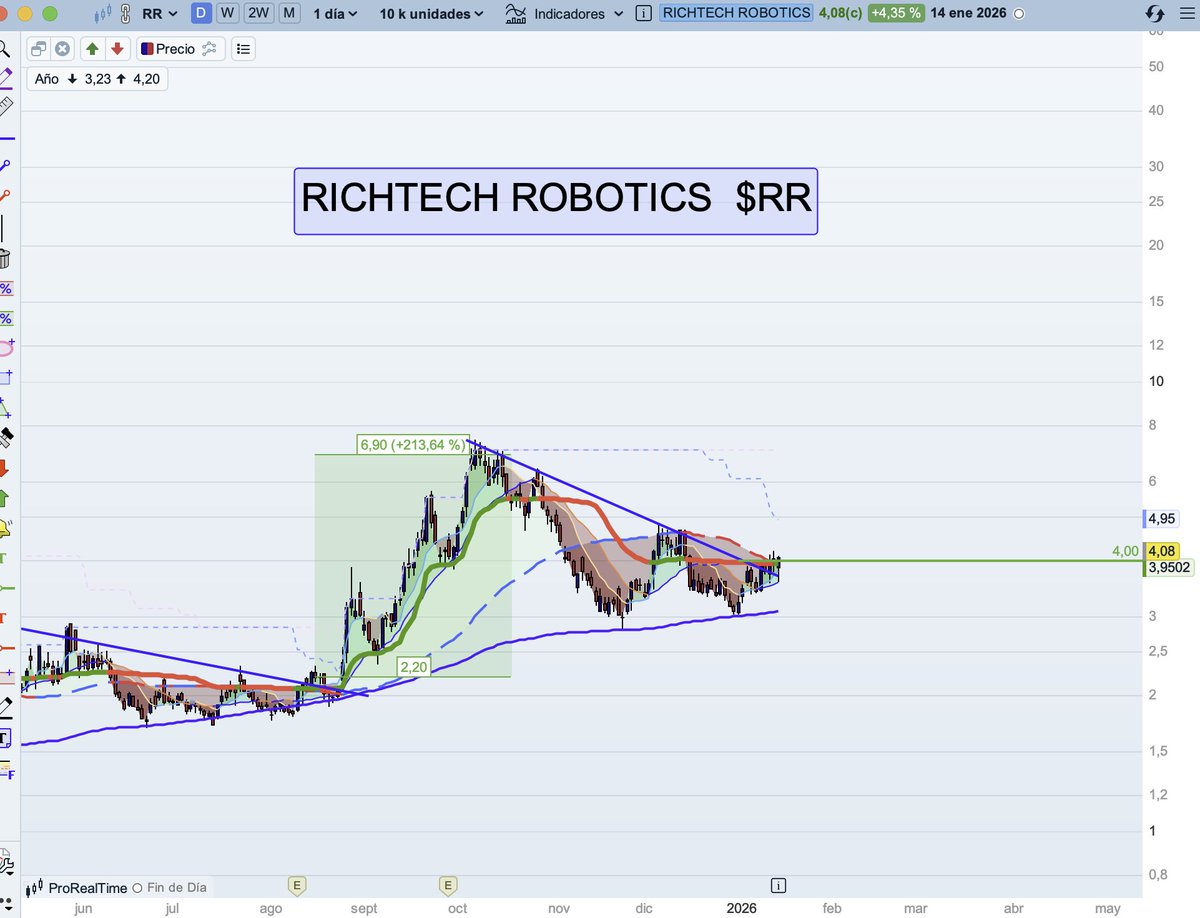Click the yellow alert bell tool

(5, 527)
